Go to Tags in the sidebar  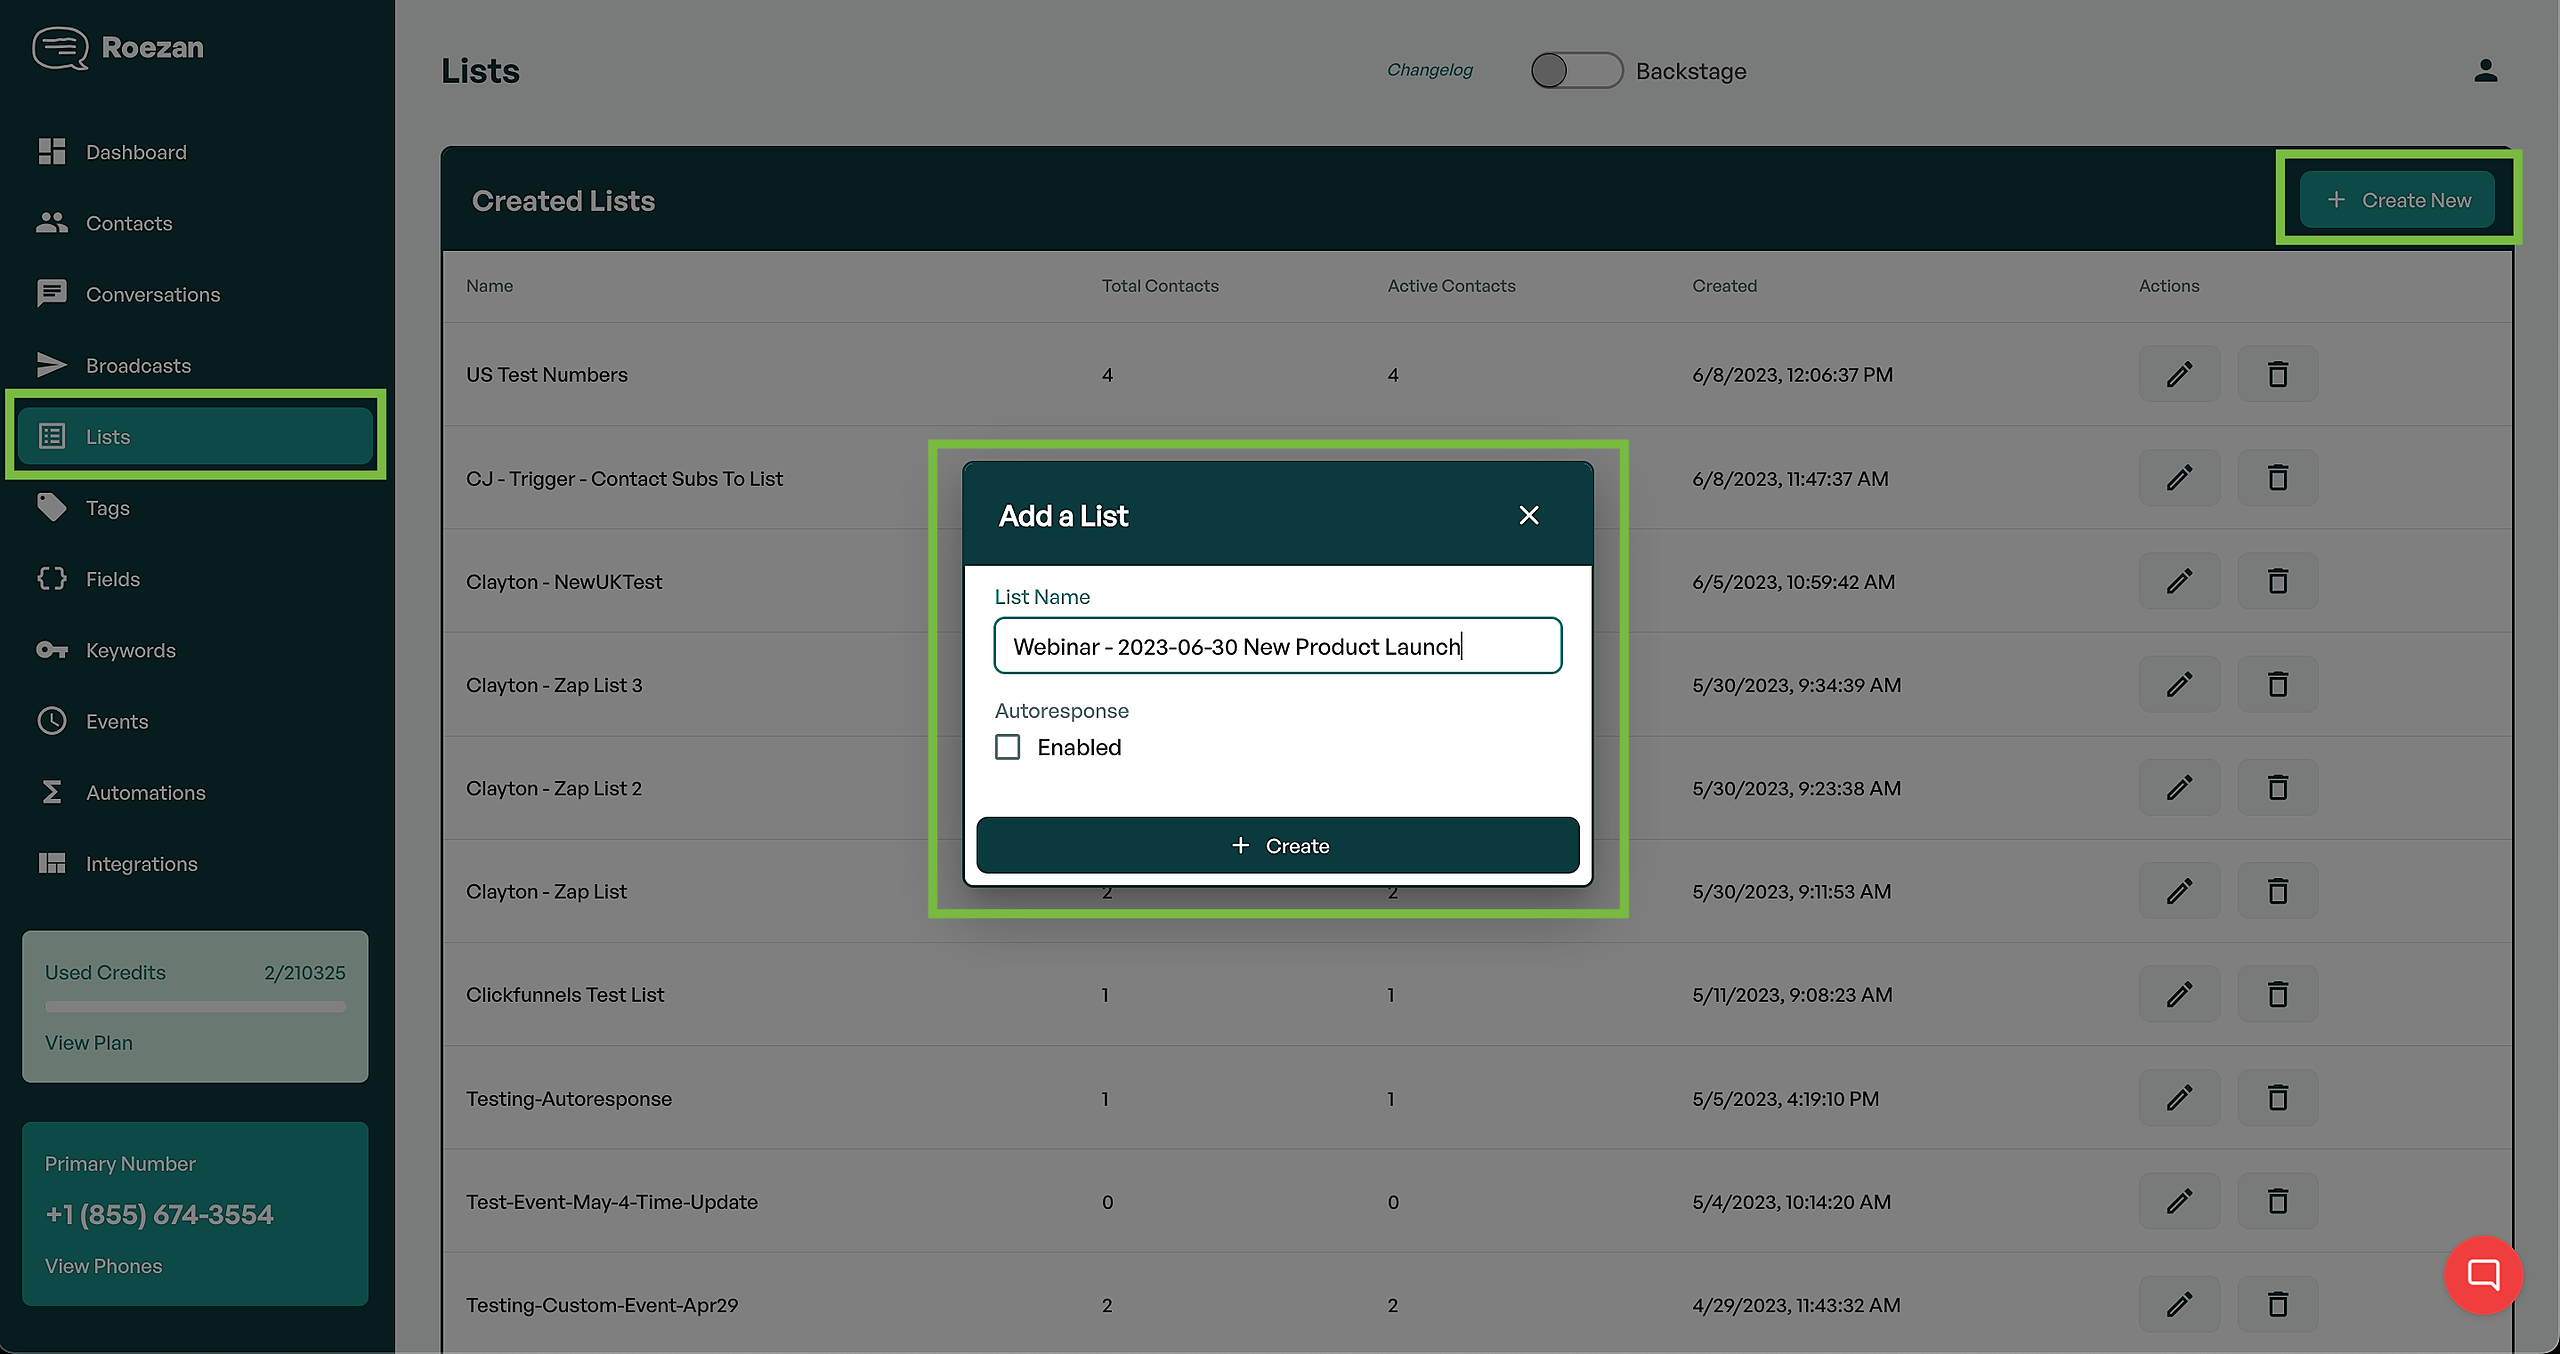pyautogui.click(x=108, y=508)
